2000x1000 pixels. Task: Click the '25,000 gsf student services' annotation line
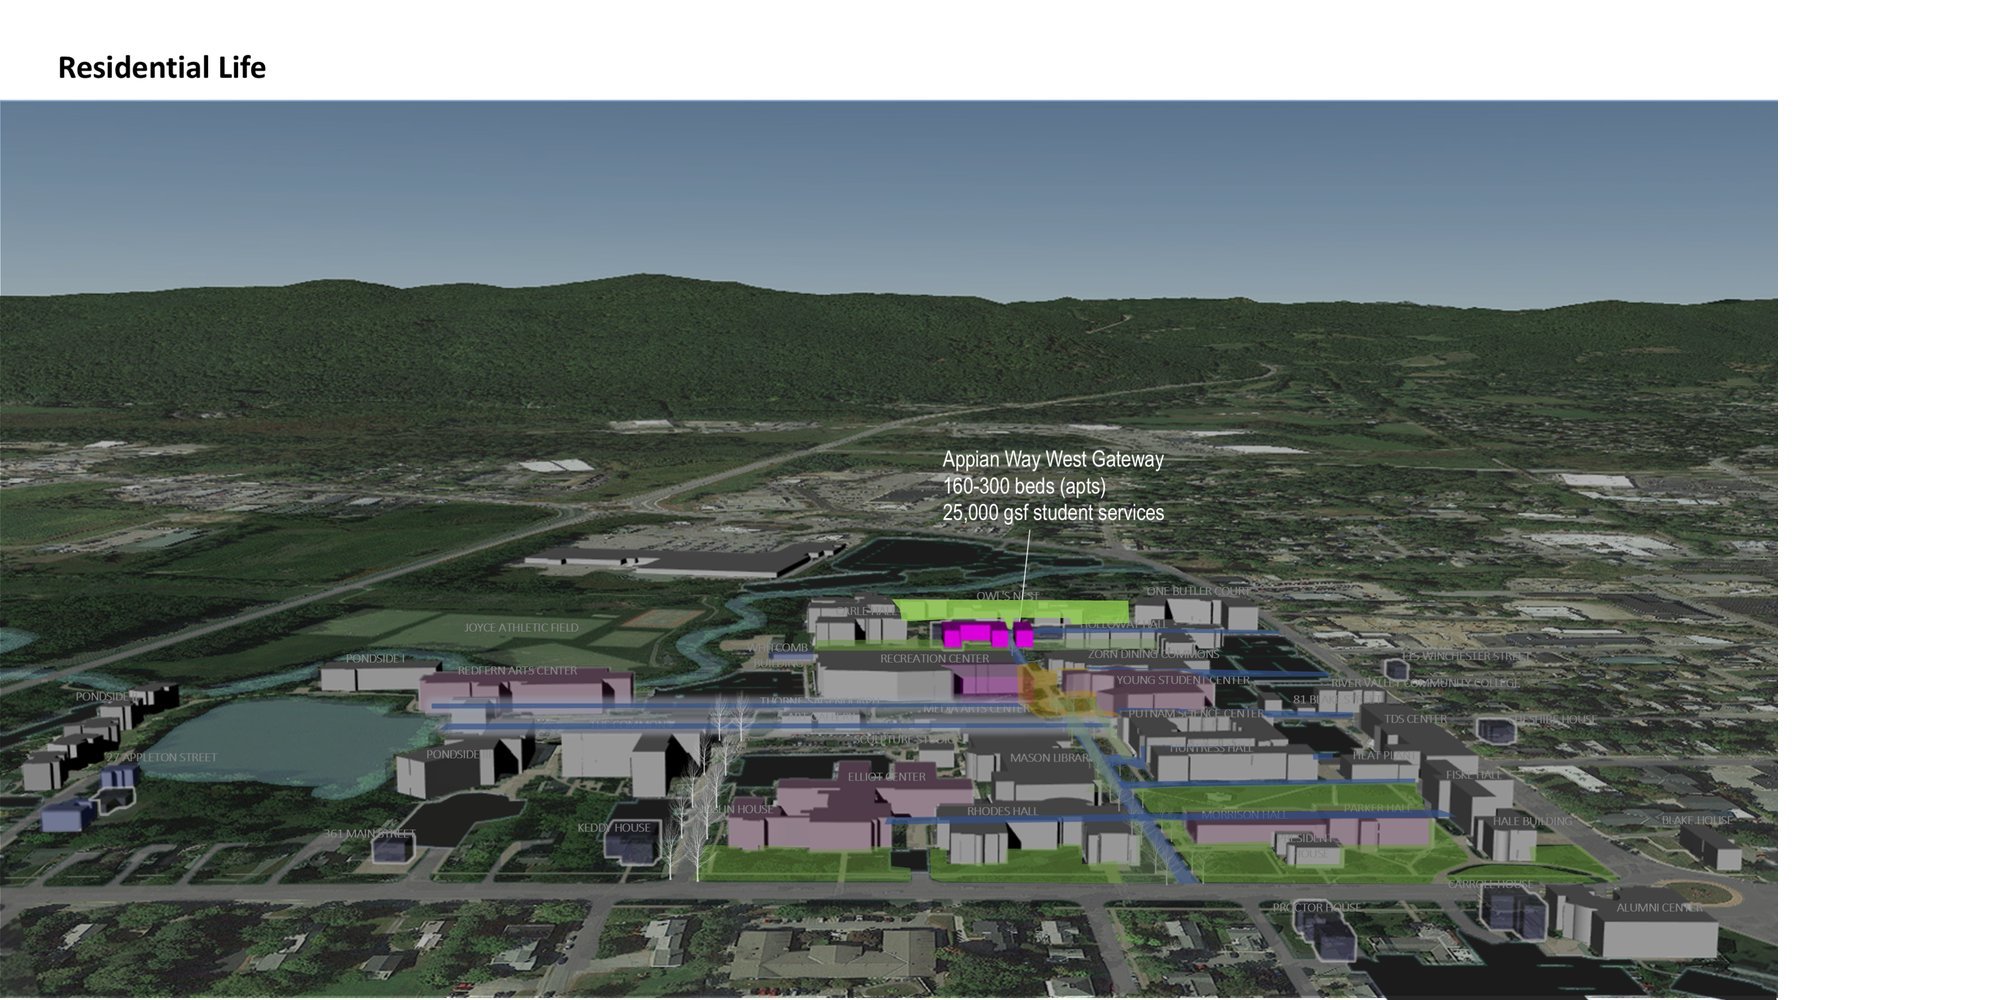click(1053, 512)
